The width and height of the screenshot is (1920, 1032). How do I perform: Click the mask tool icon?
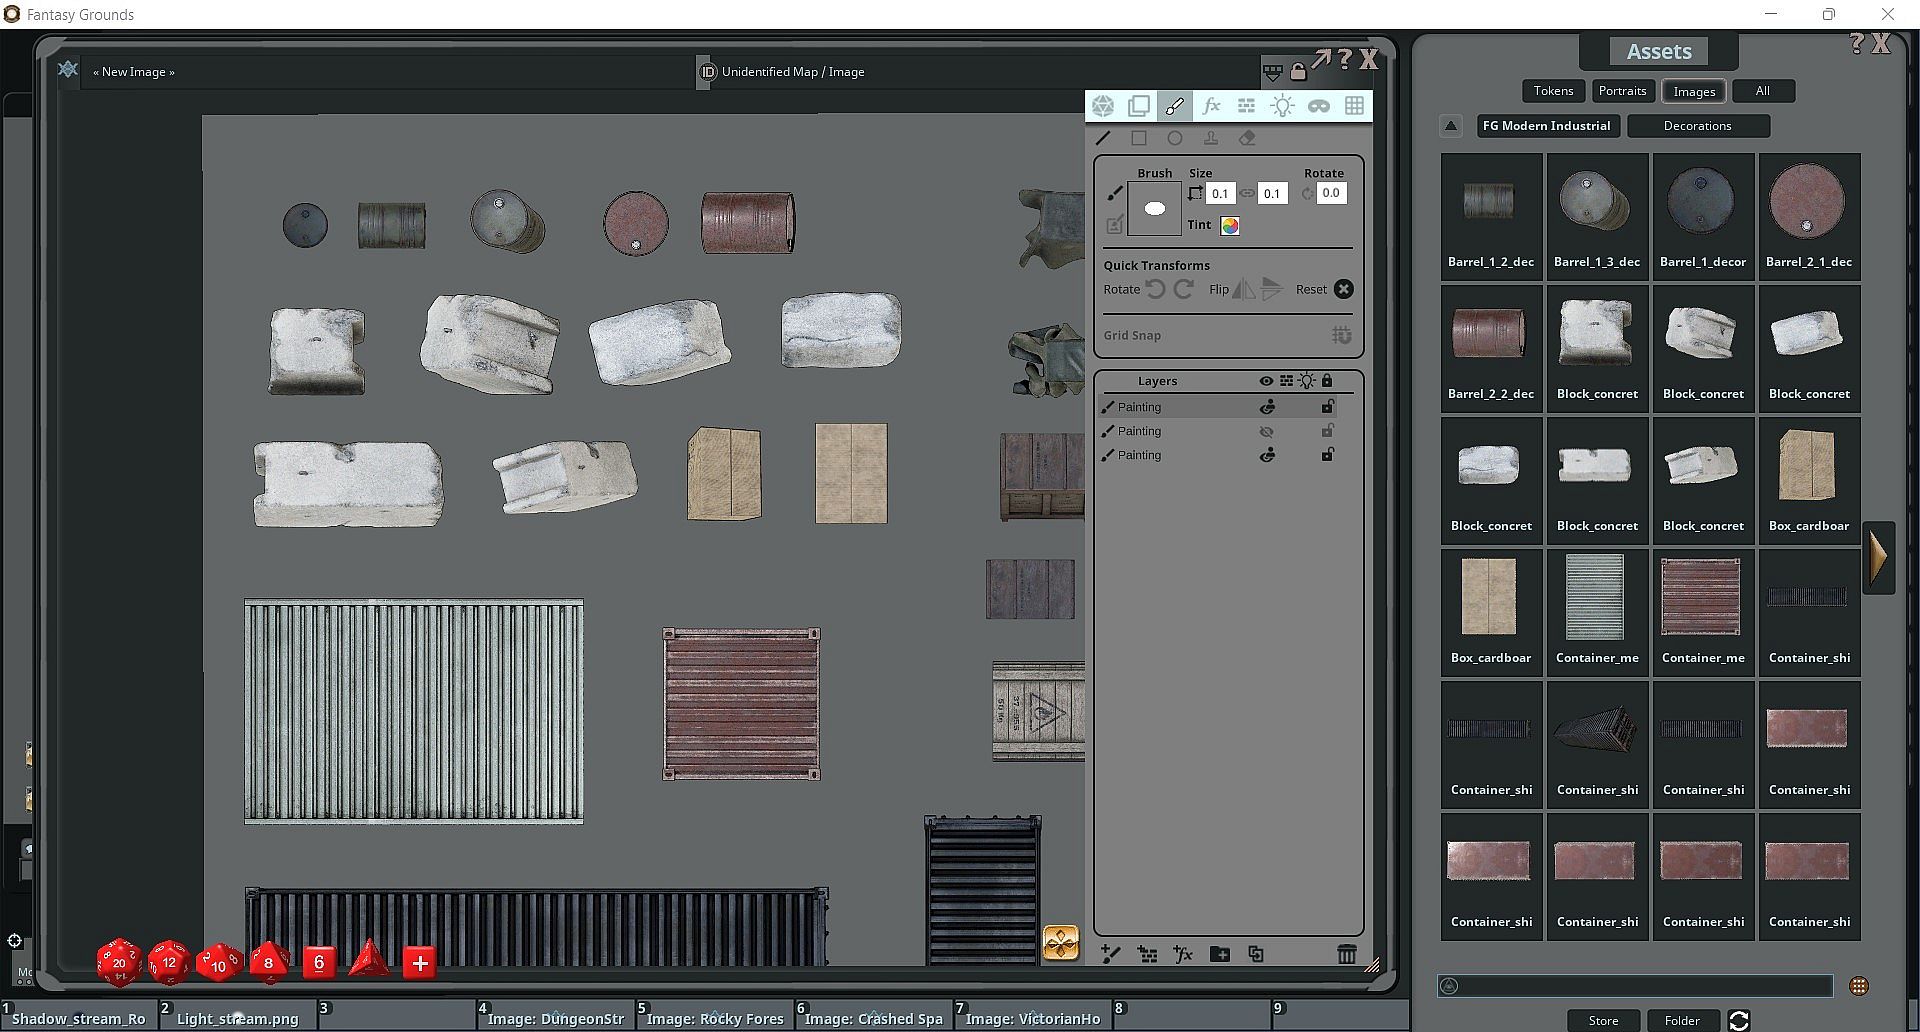1319,106
